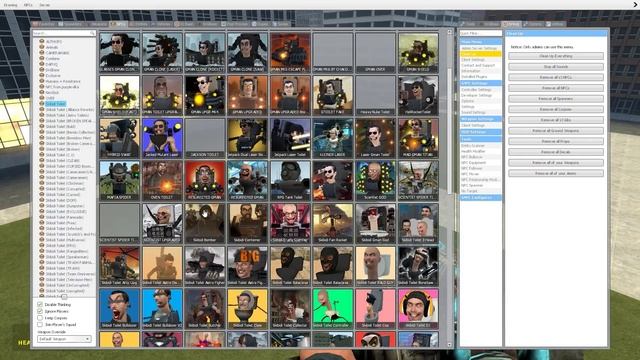640x360 pixels.
Task: Click the MAFIA SPIDER thumbnail
Action: tap(120, 180)
